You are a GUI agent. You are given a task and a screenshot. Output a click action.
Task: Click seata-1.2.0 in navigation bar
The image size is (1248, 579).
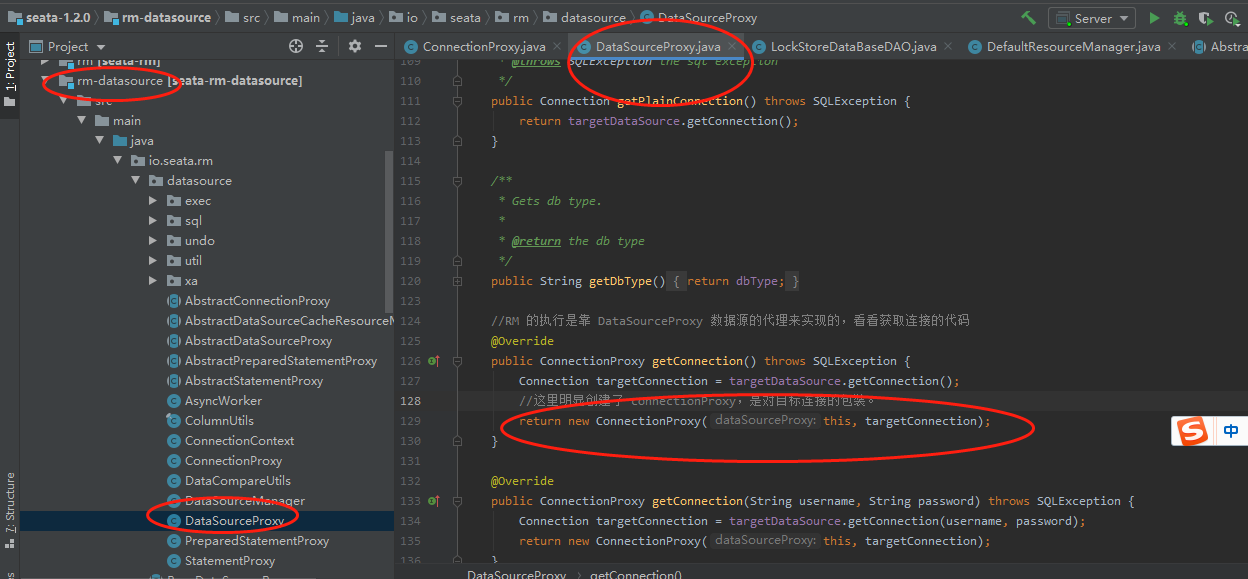[x=56, y=17]
